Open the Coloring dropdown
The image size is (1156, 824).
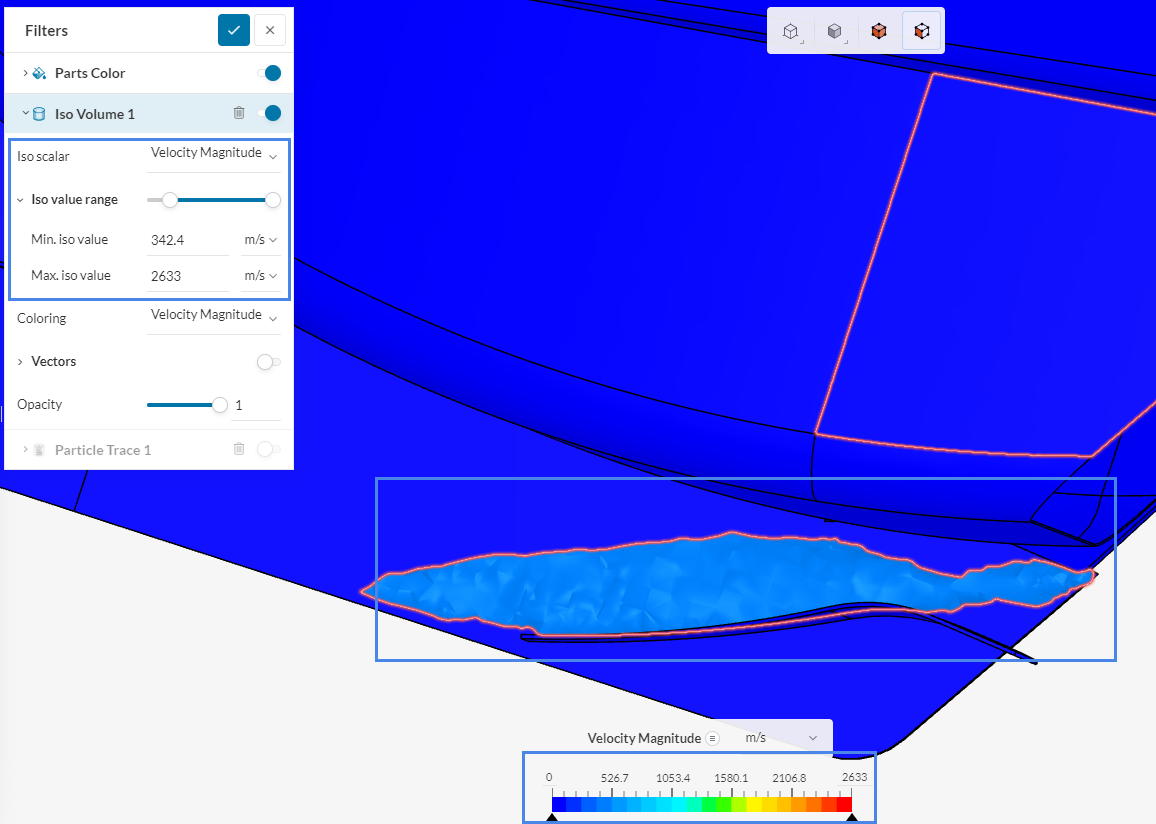tap(214, 315)
